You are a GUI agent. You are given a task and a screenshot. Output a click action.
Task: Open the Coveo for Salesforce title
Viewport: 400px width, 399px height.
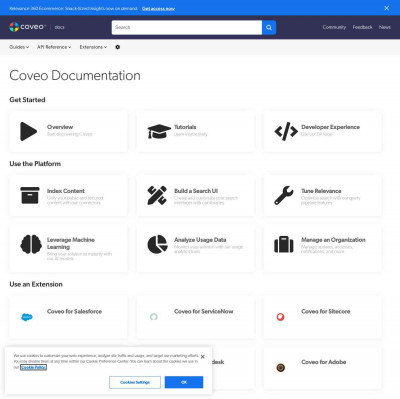[x=74, y=311]
